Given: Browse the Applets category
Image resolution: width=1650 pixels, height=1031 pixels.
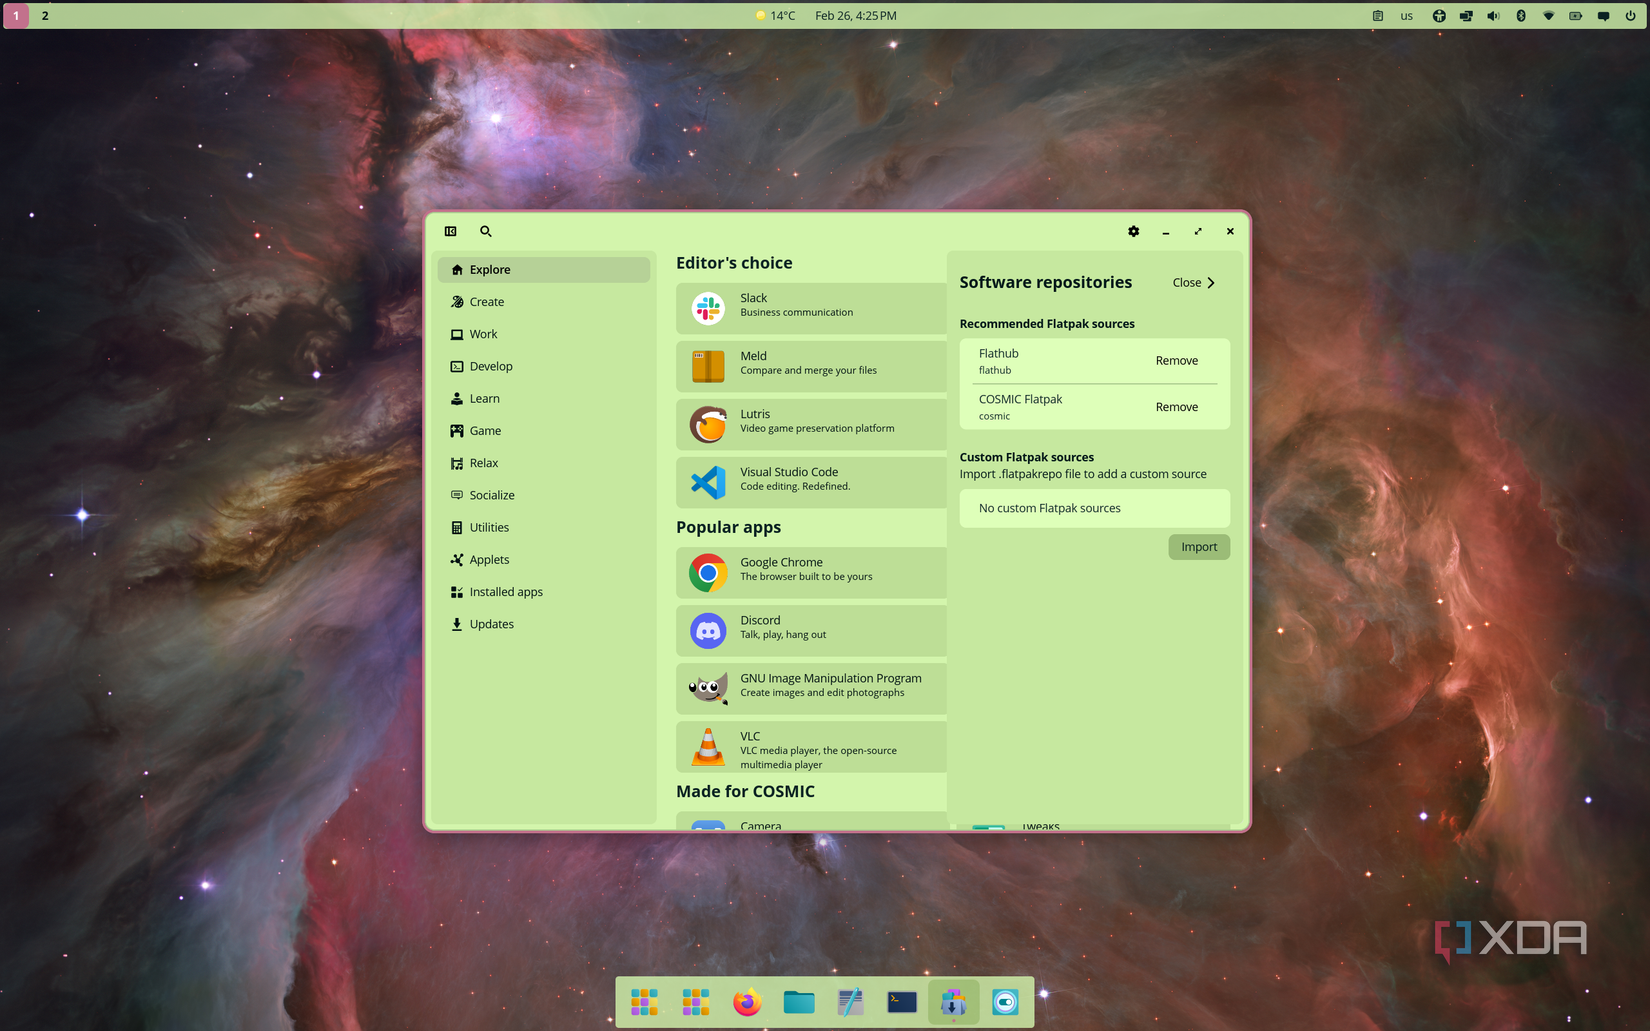Looking at the screenshot, I should tap(489, 559).
